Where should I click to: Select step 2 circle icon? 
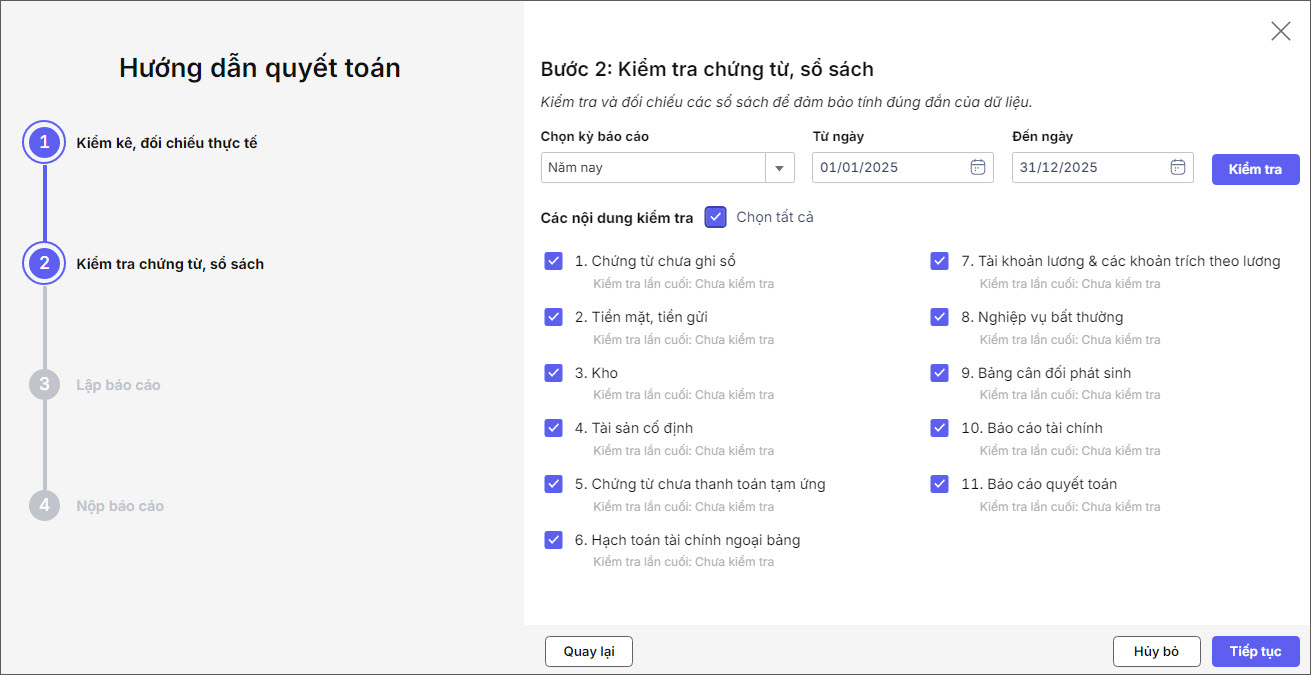pos(44,264)
